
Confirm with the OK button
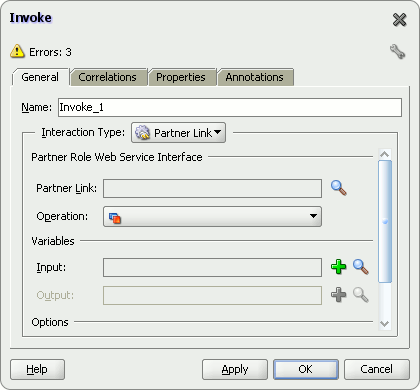[x=306, y=369]
